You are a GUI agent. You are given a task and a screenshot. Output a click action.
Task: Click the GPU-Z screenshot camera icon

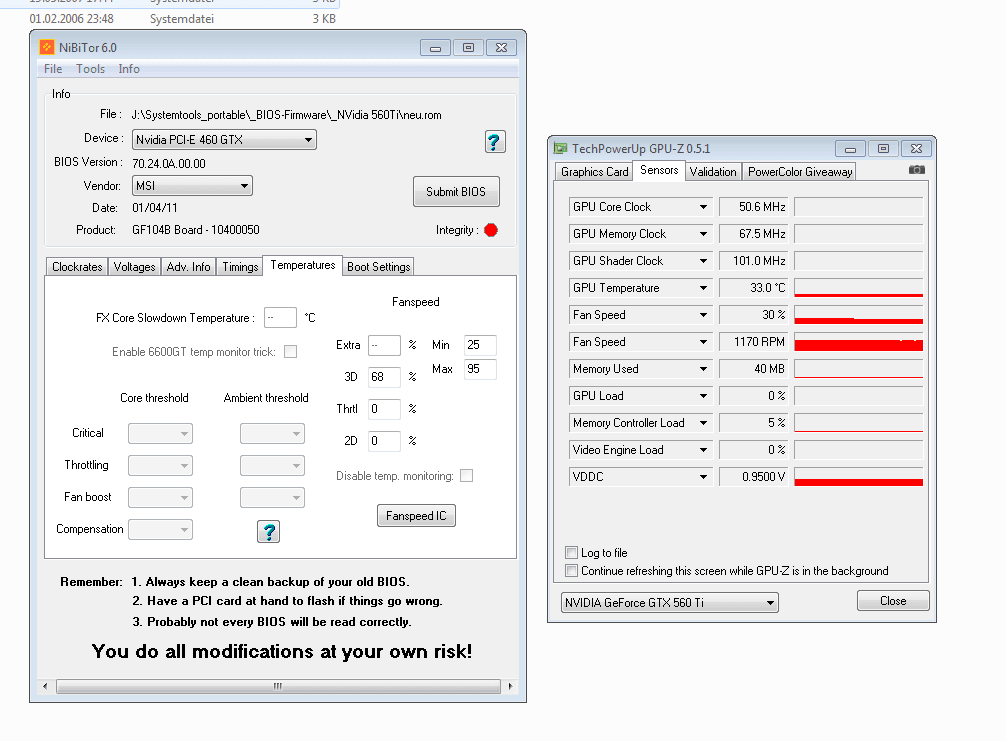pyautogui.click(x=917, y=169)
